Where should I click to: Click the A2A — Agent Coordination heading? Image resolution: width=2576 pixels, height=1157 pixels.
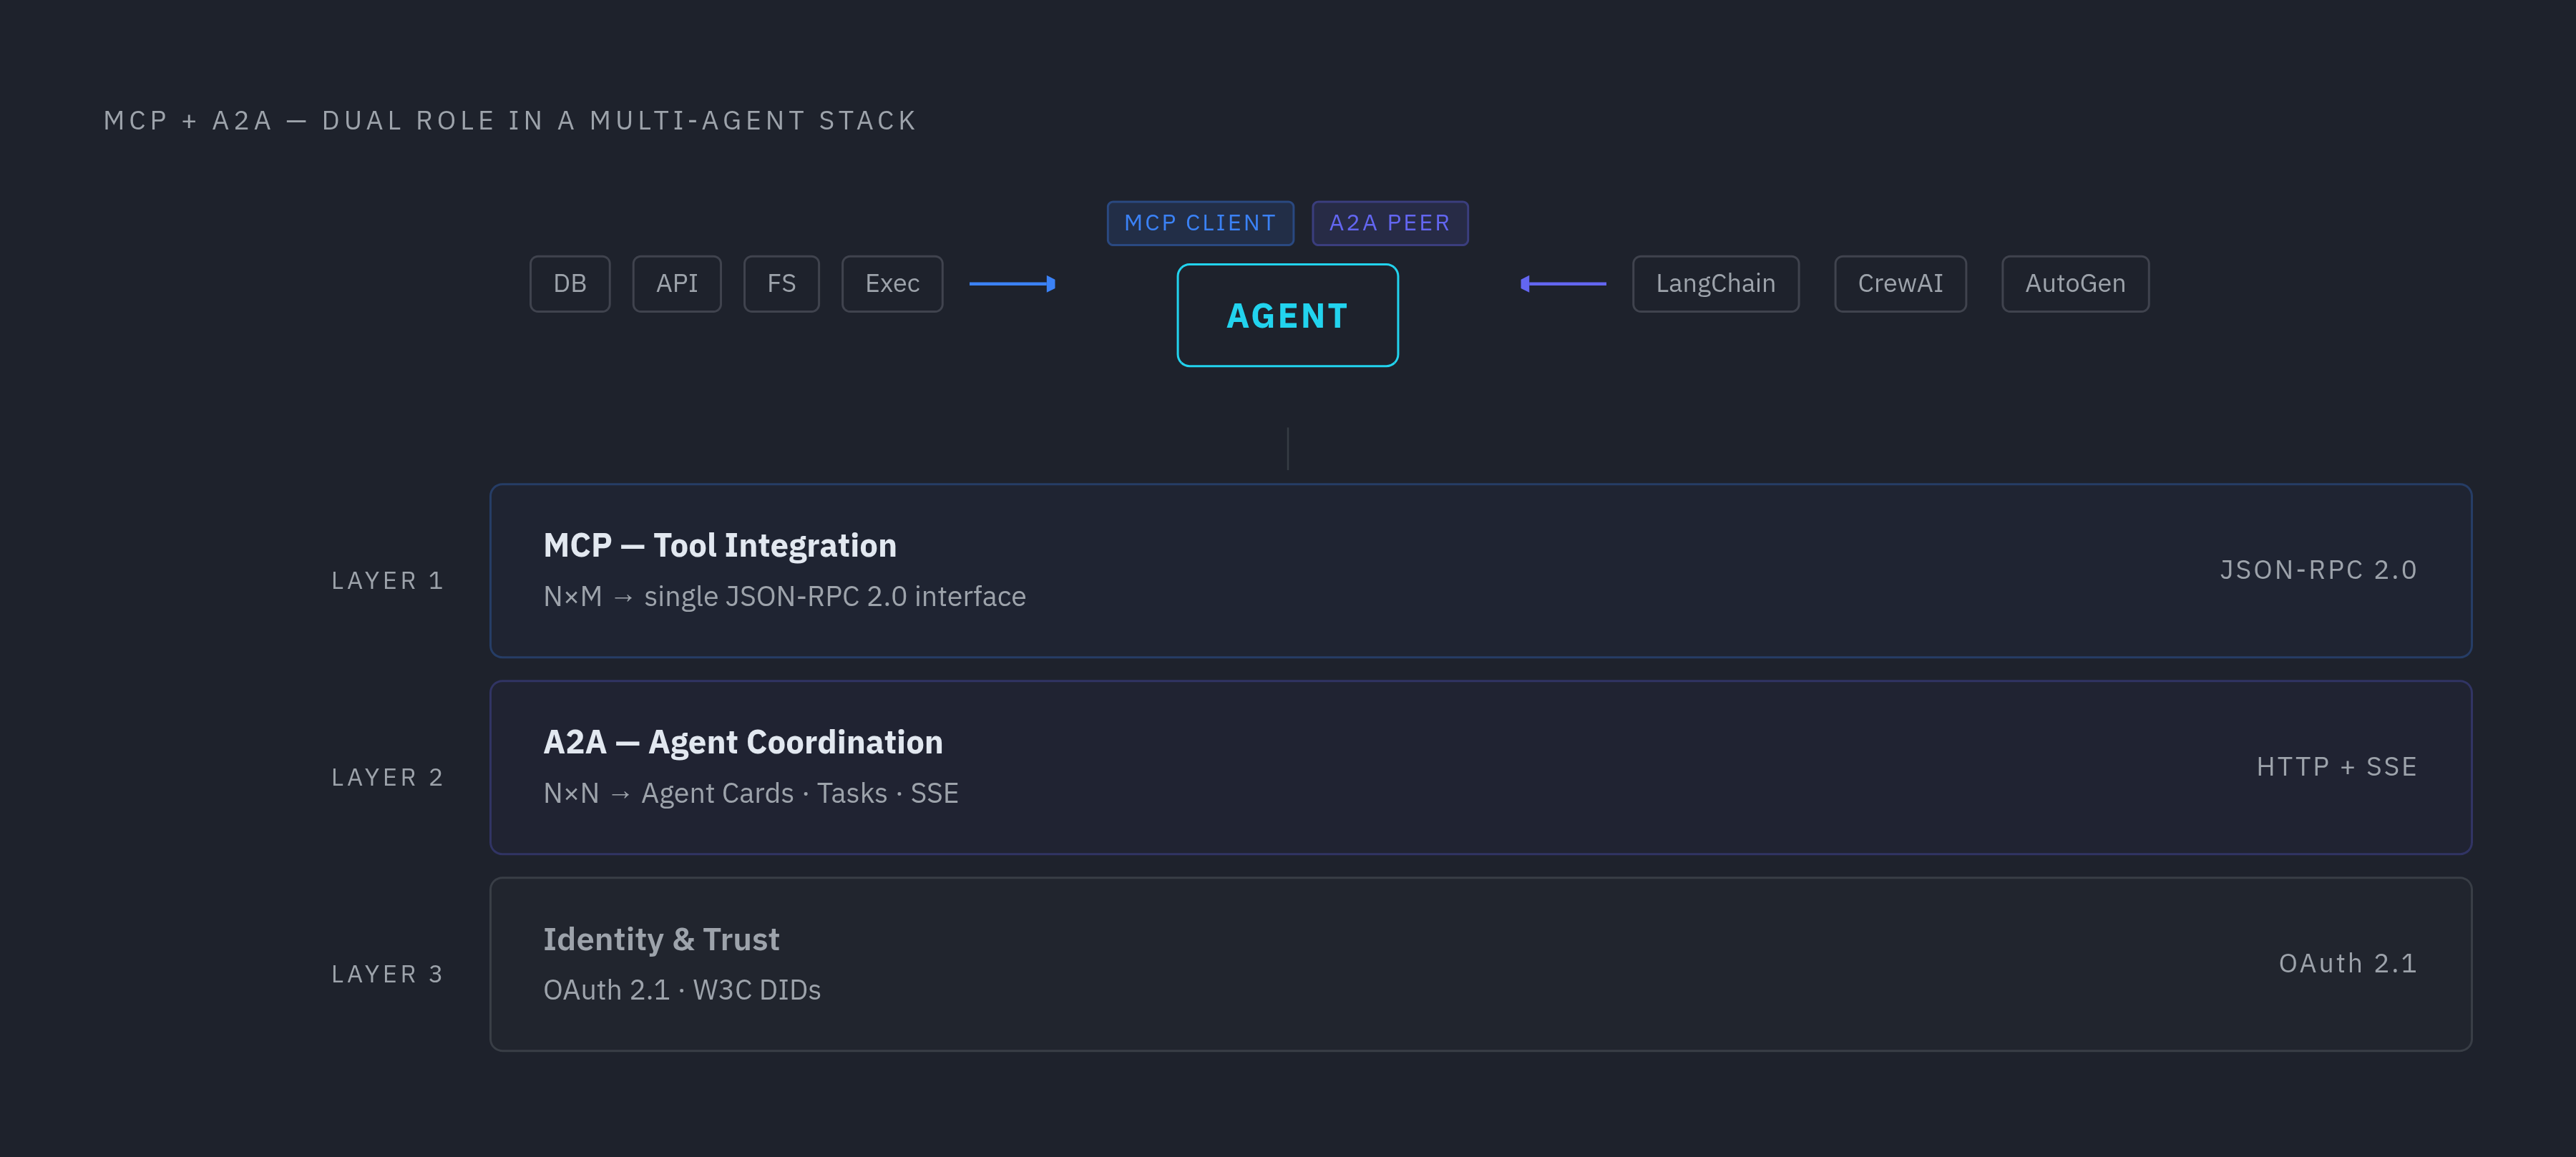pos(743,743)
